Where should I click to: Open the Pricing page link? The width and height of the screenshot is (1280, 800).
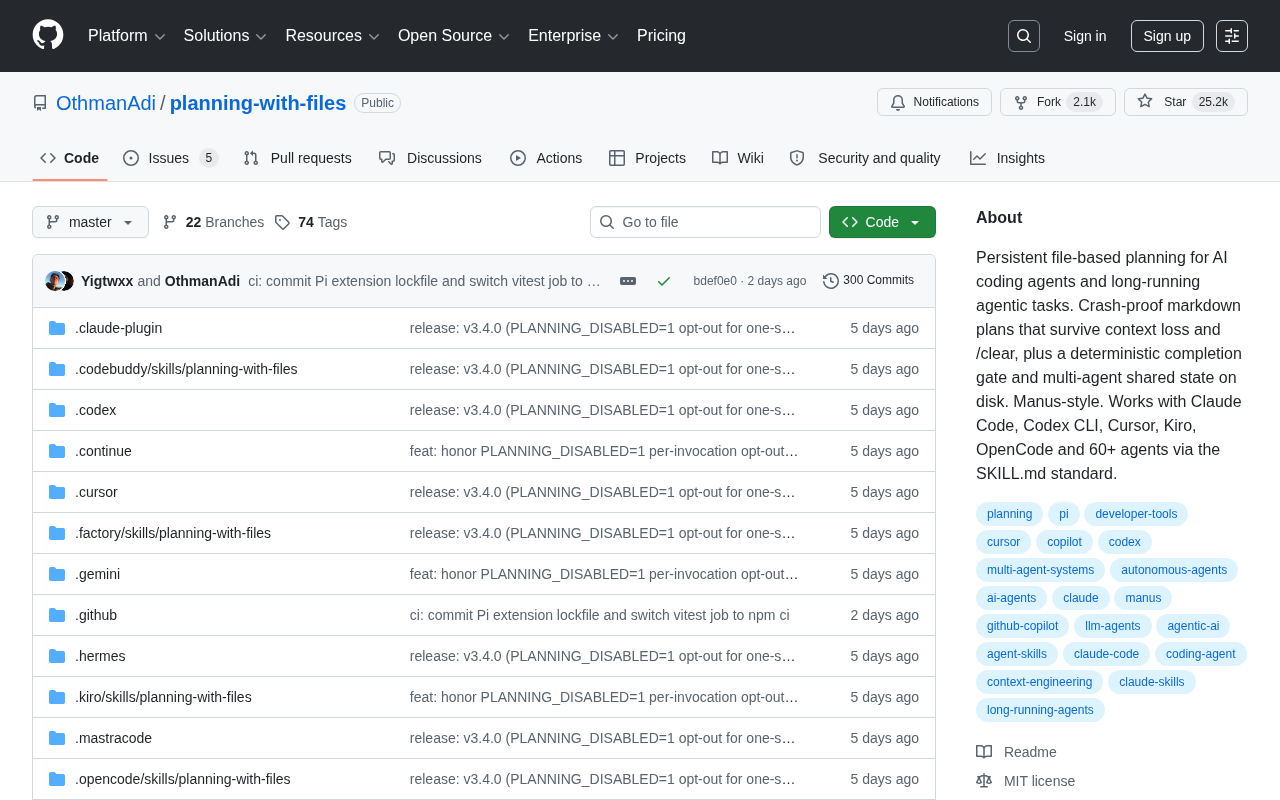coord(661,36)
